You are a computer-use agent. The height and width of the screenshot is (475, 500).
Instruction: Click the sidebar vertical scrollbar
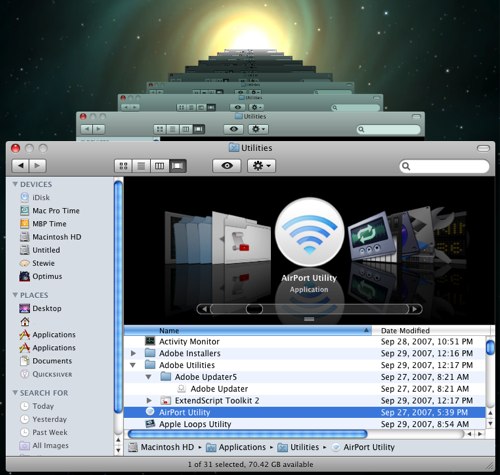click(x=118, y=297)
